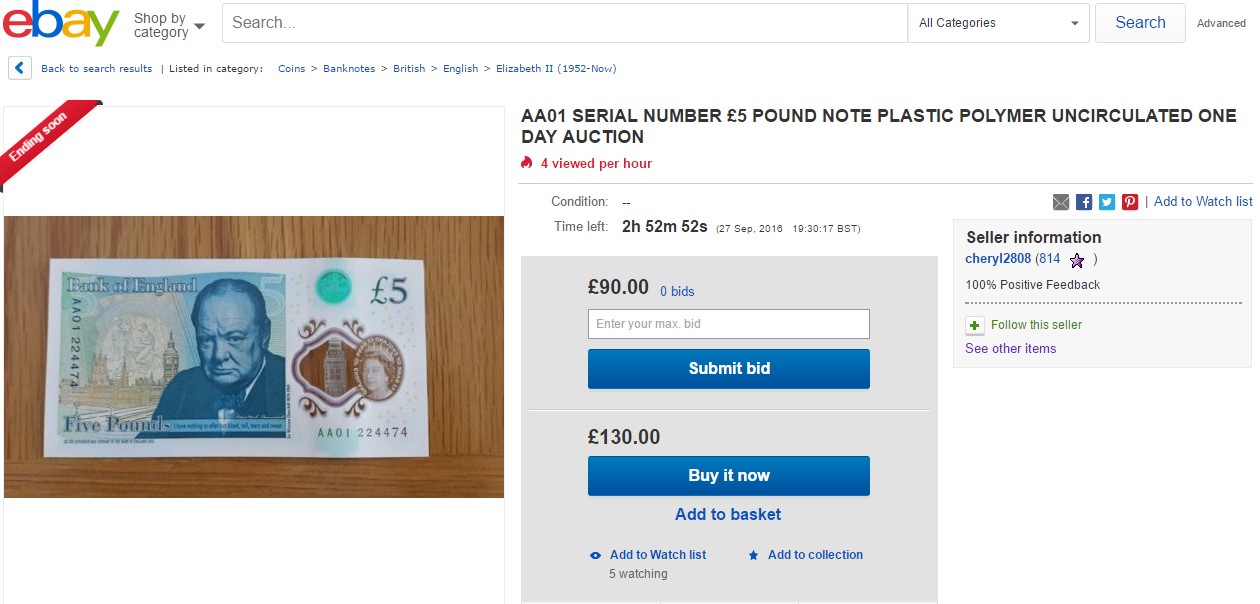Open seller cheryl2808 profile link
Viewport: 1260px width, 604px height.
tap(997, 259)
